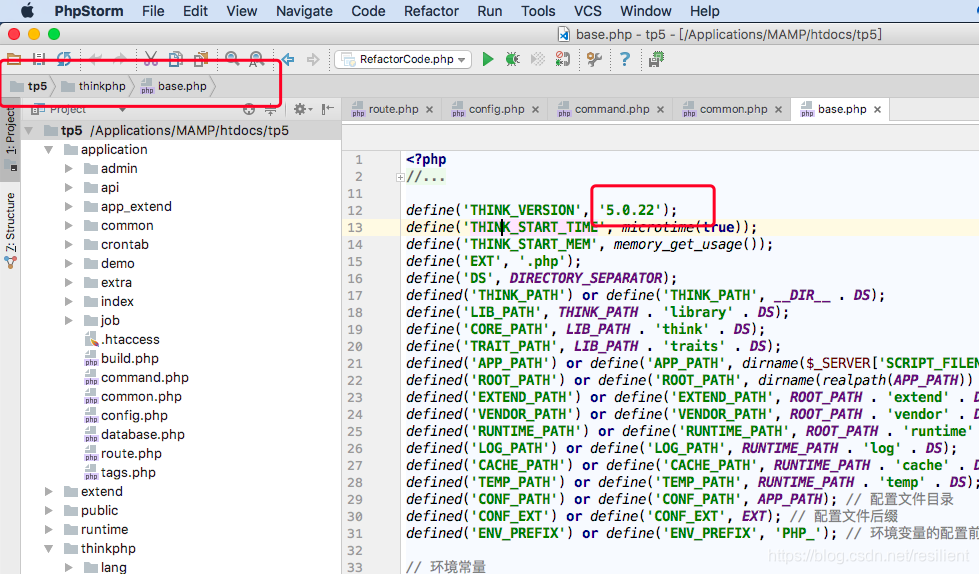This screenshot has height=574, width=979.
Task: Click the Copy icon in the toolbar
Action: pos(176,59)
